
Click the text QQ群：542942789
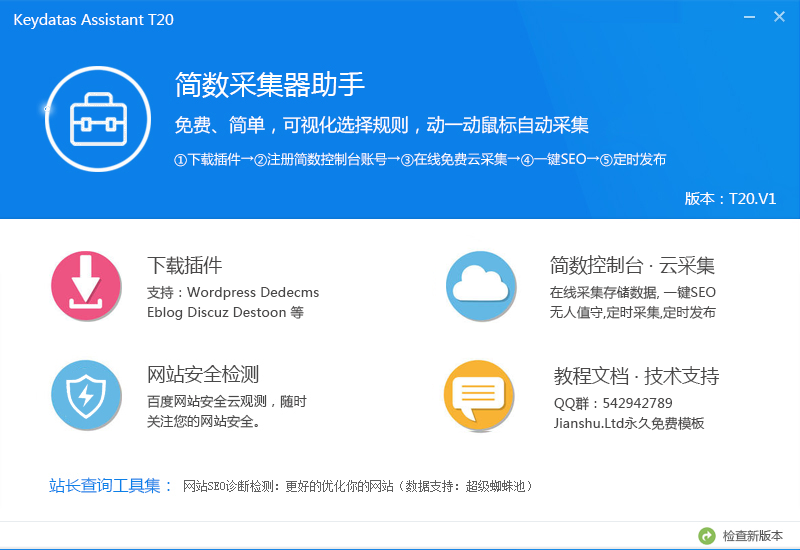point(613,404)
